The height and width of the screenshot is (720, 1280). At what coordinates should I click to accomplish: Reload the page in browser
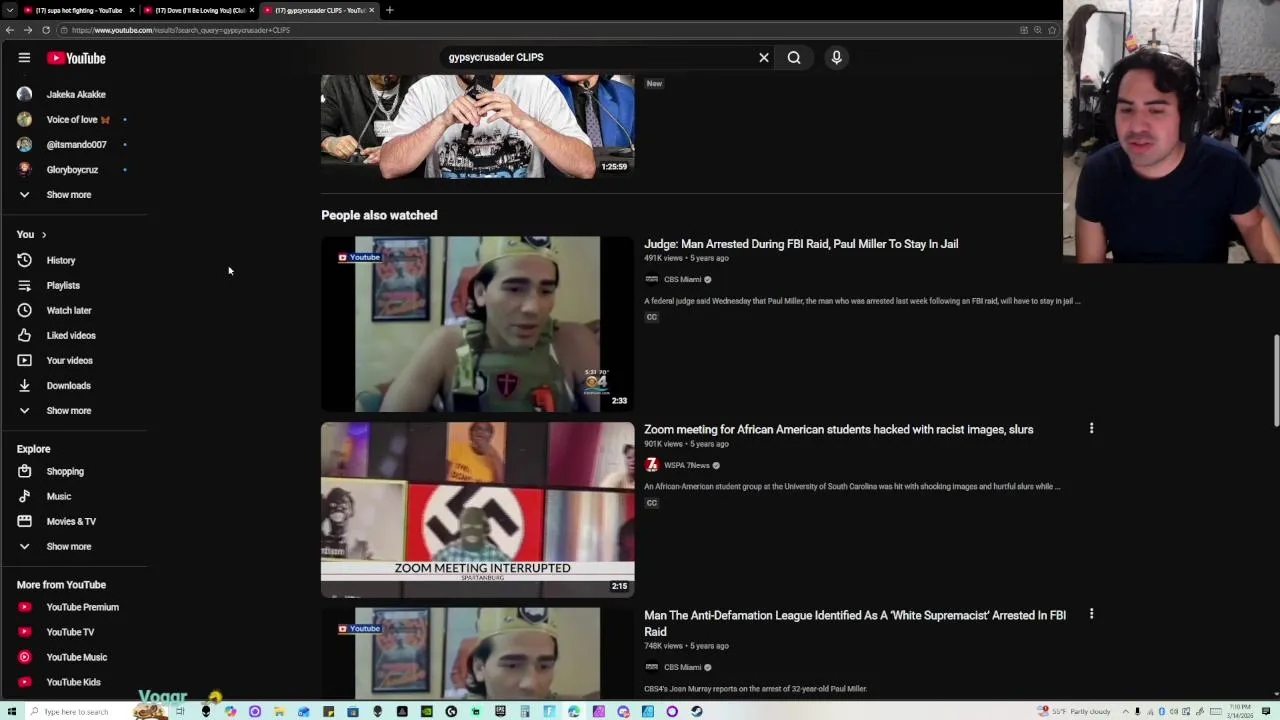point(46,30)
